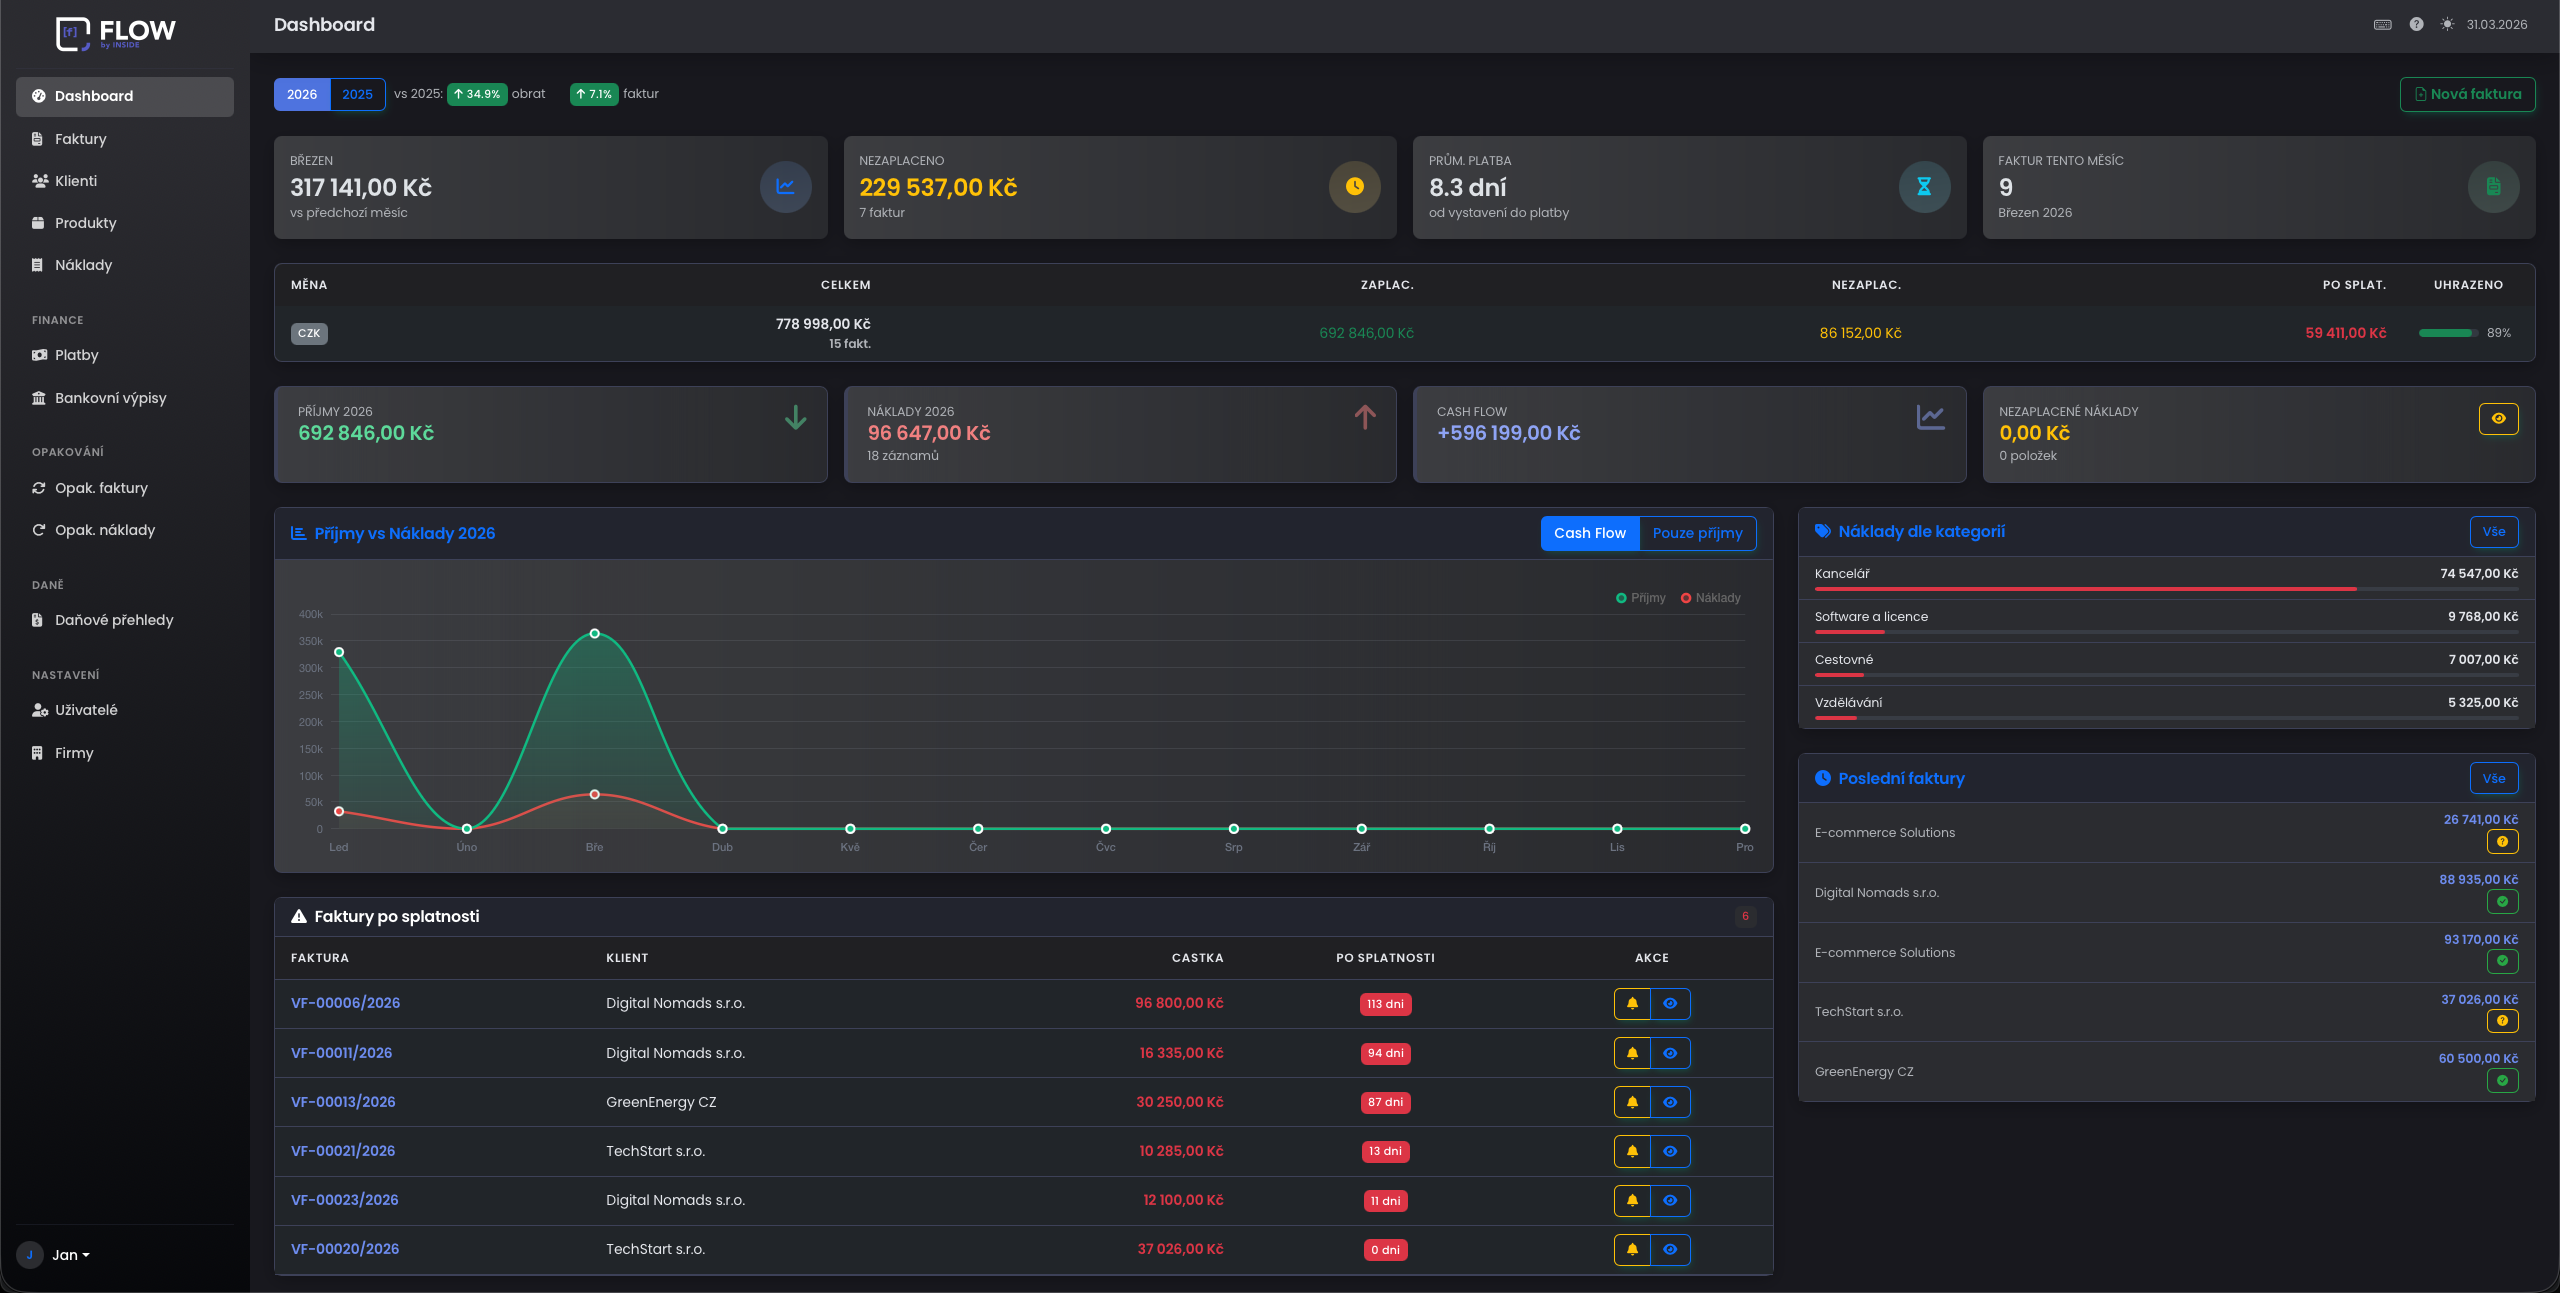The height and width of the screenshot is (1293, 2560).
Task: Open Vše in Náklady dle kategorií panel
Action: coord(2493,532)
